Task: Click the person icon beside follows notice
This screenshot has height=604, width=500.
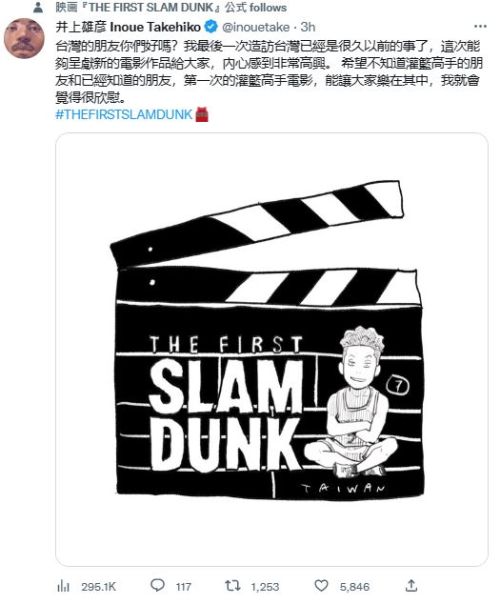Action: click(38, 7)
